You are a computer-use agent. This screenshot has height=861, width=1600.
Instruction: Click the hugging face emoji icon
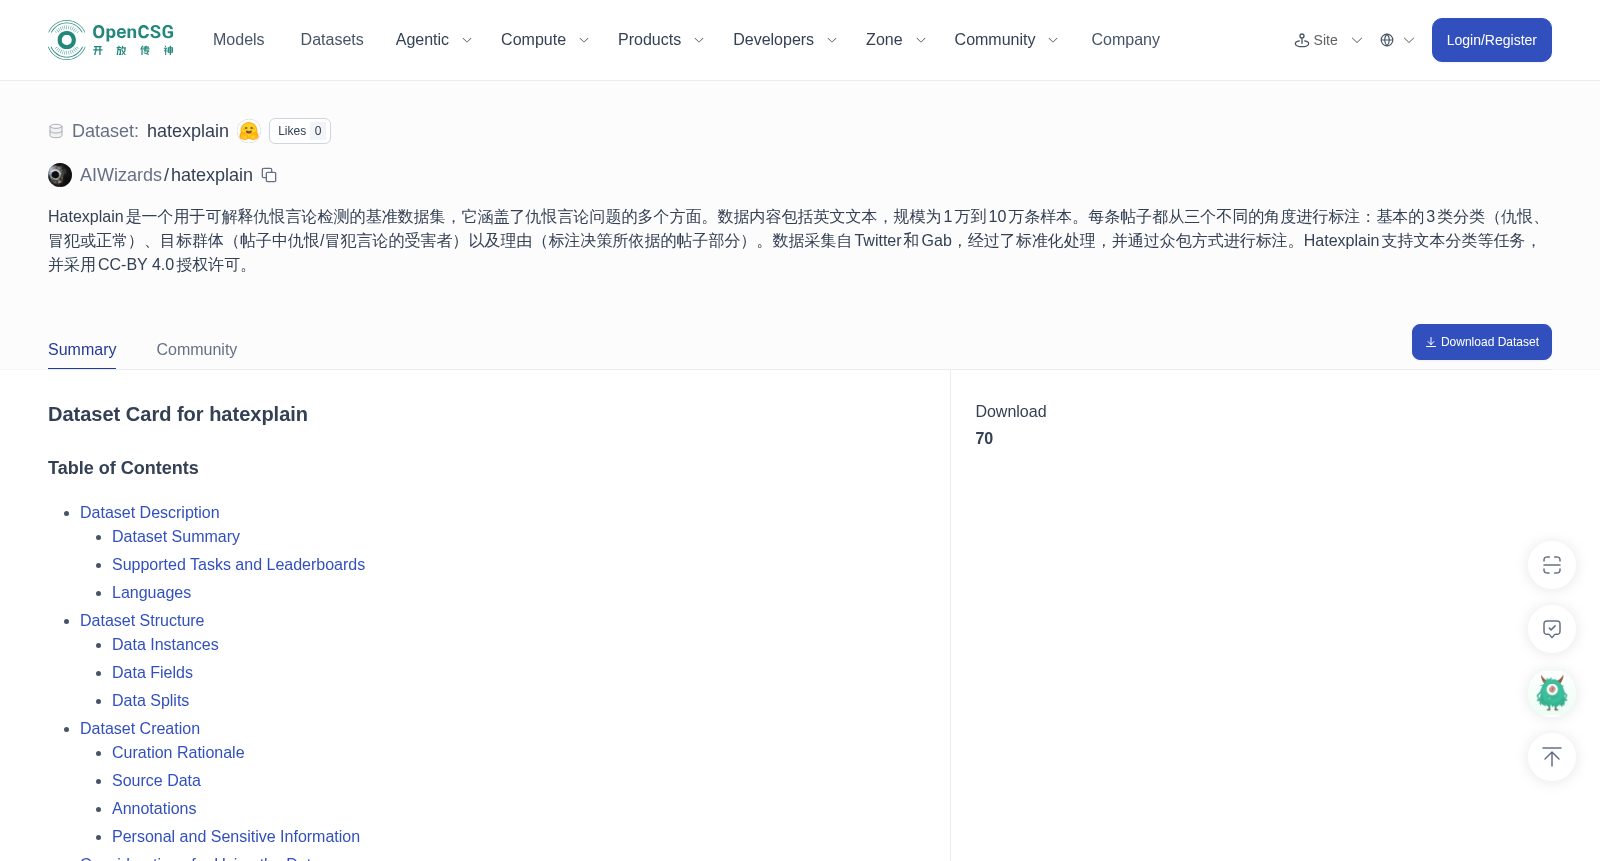249,131
